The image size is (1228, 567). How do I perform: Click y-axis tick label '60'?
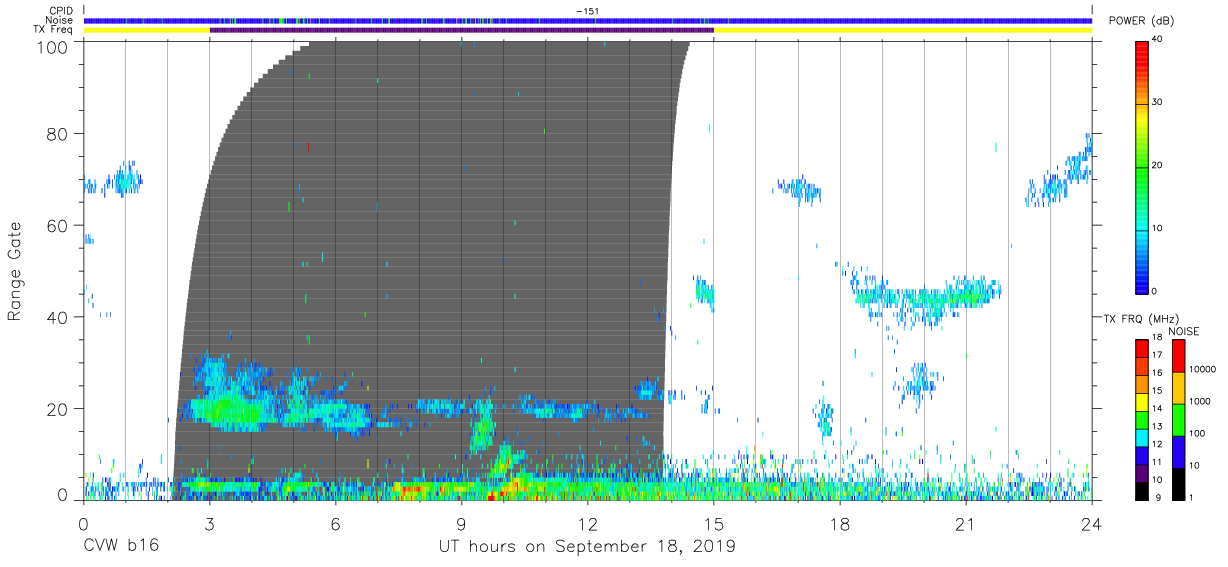(x=58, y=226)
